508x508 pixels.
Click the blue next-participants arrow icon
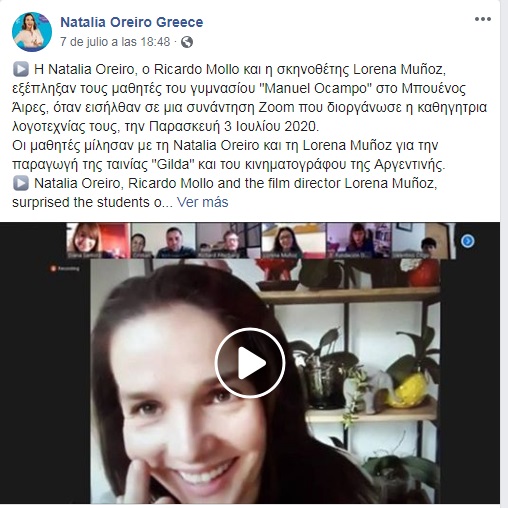pos(468,241)
